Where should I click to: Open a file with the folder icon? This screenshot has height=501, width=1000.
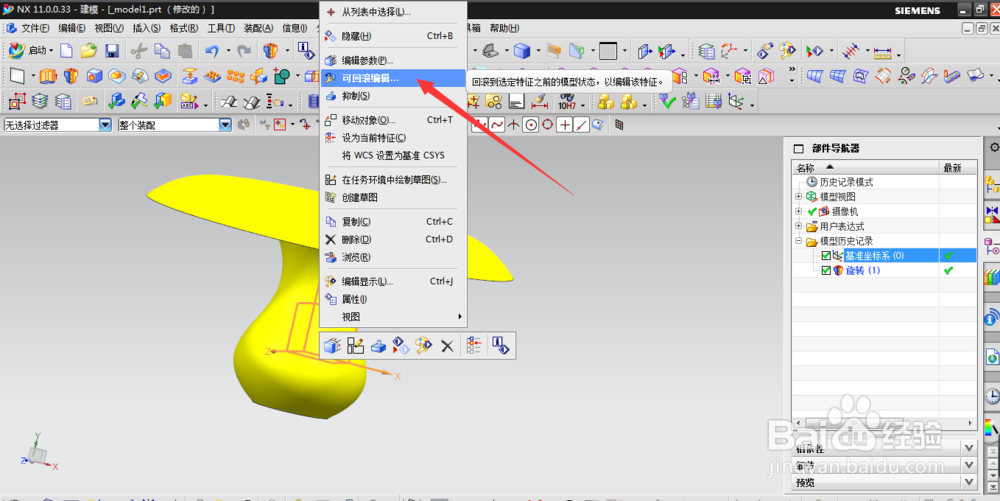pos(88,50)
